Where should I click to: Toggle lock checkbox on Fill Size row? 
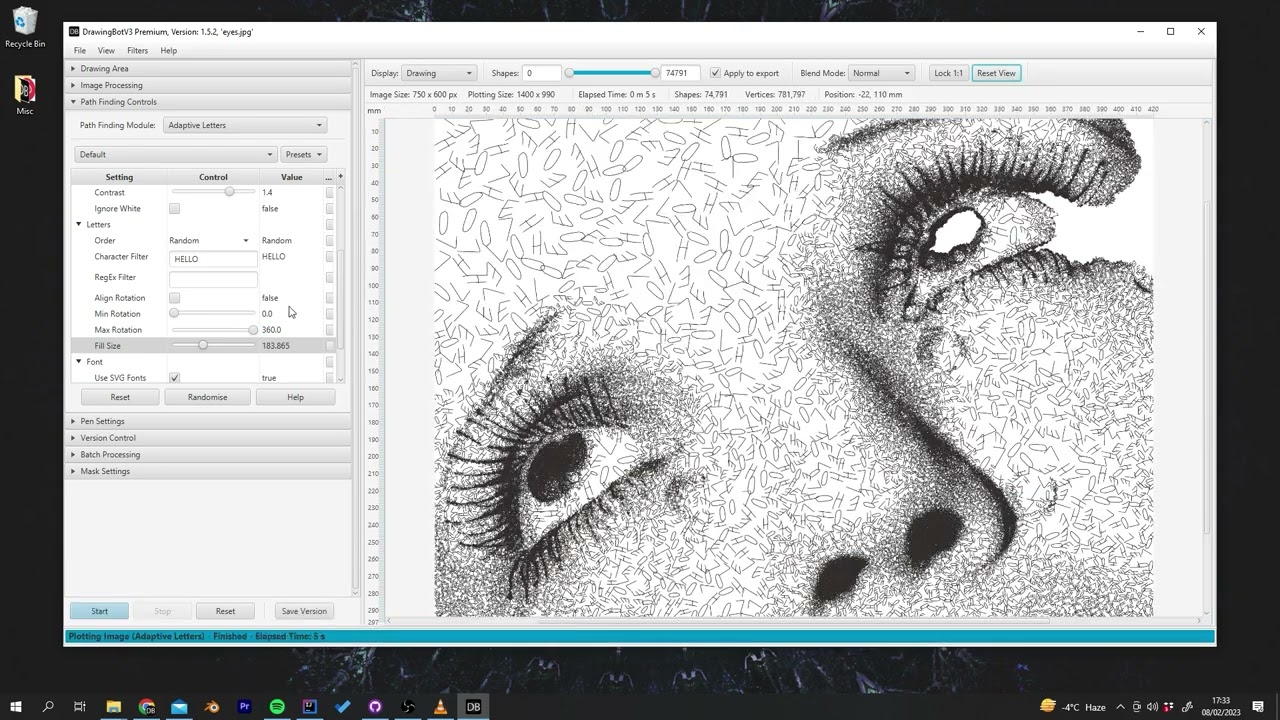(329, 346)
